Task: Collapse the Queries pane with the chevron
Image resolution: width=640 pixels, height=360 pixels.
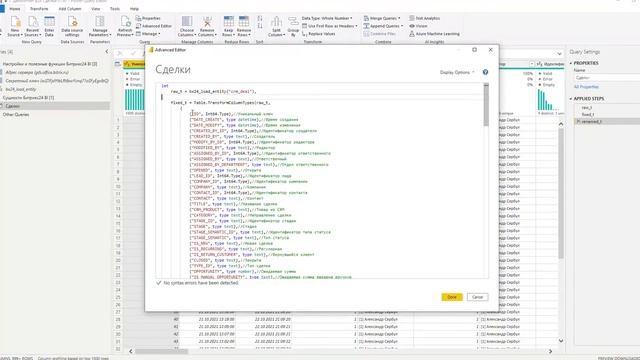Action: click(107, 52)
